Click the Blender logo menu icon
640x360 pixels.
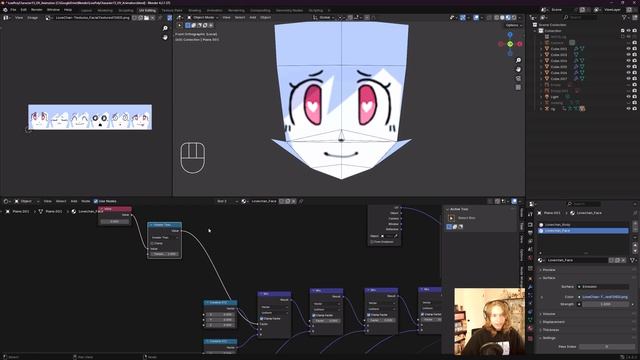[5, 9]
